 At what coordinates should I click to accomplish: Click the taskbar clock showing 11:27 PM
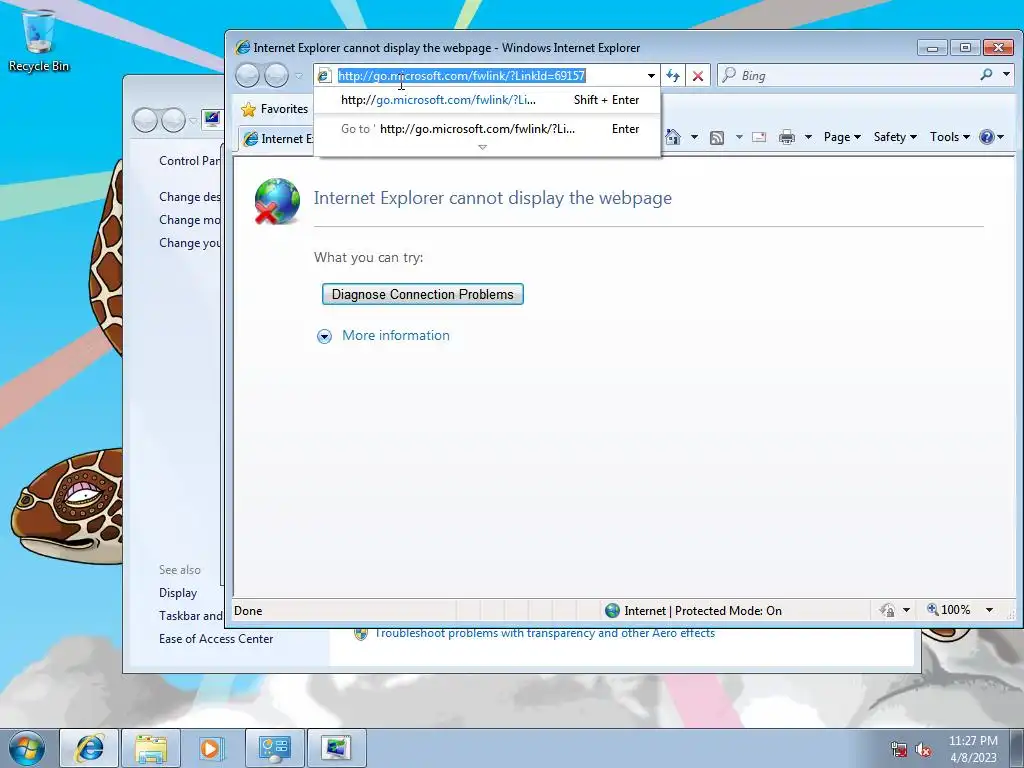973,748
